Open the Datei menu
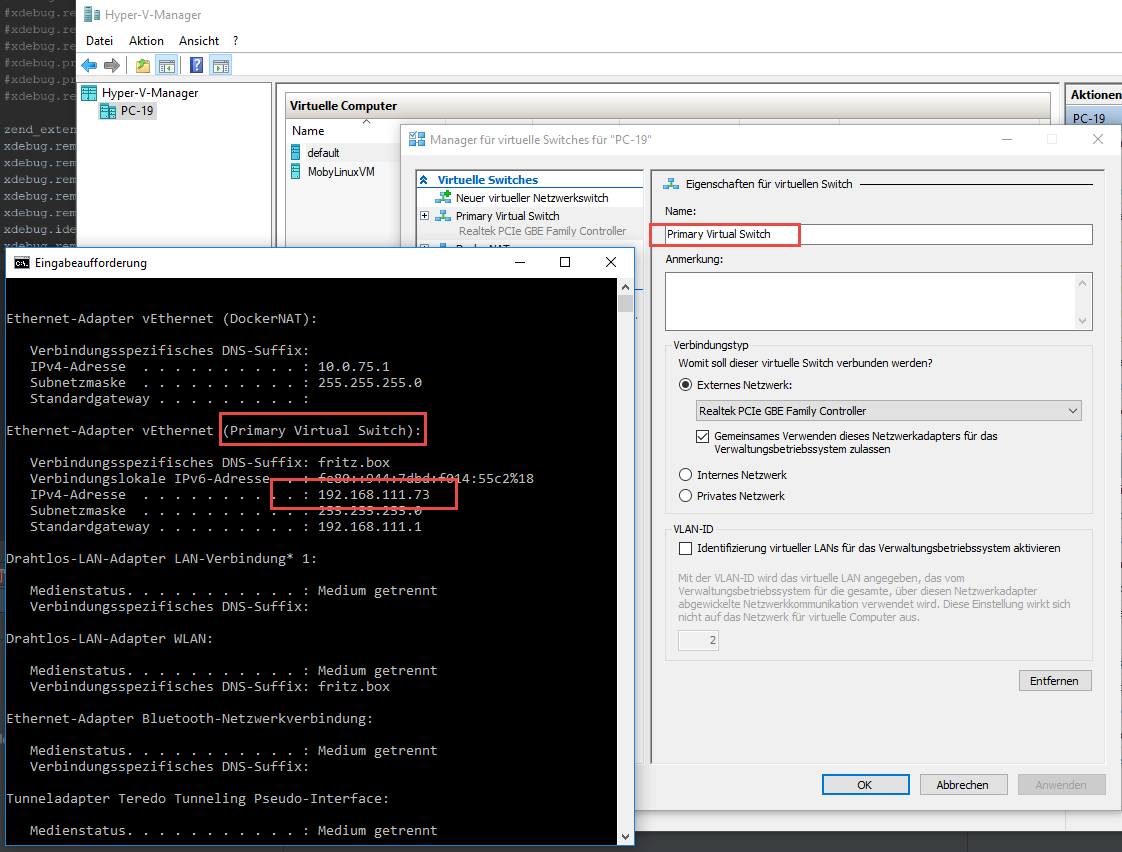The height and width of the screenshot is (852, 1122). 99,41
